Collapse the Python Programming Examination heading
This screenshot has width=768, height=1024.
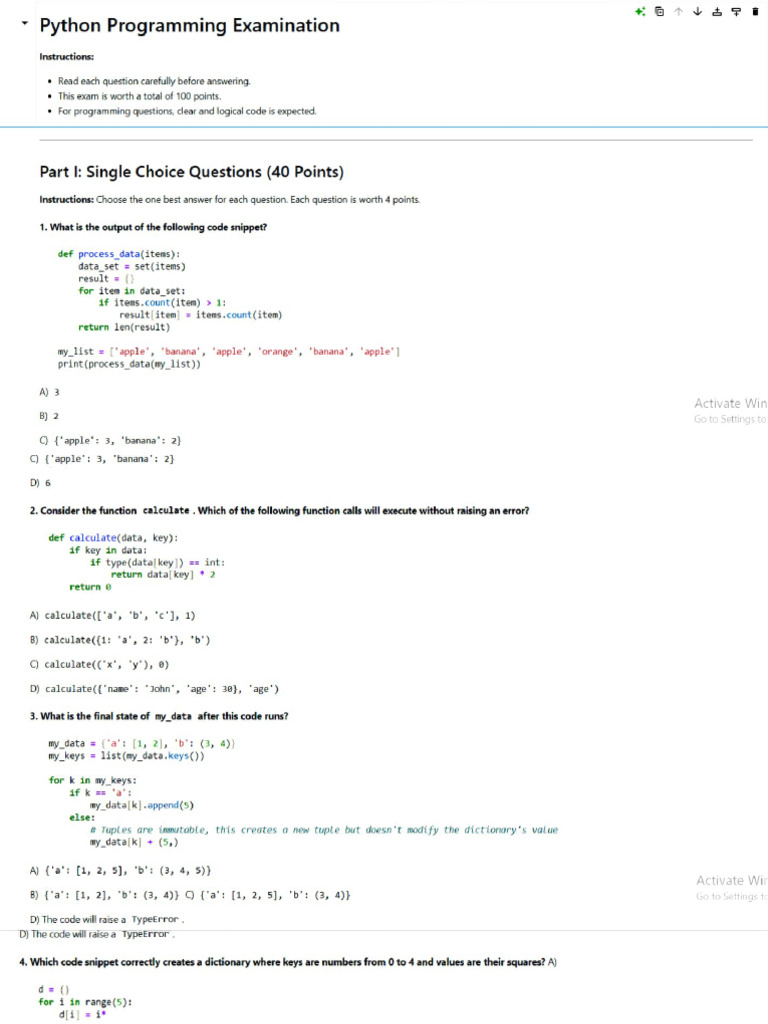click(24, 24)
